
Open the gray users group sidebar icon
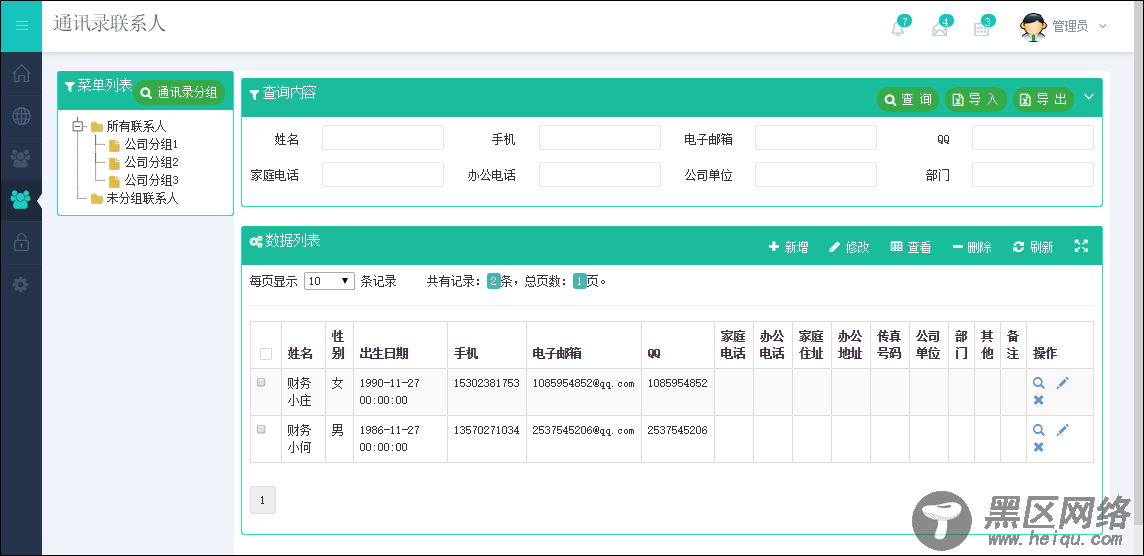click(21, 158)
